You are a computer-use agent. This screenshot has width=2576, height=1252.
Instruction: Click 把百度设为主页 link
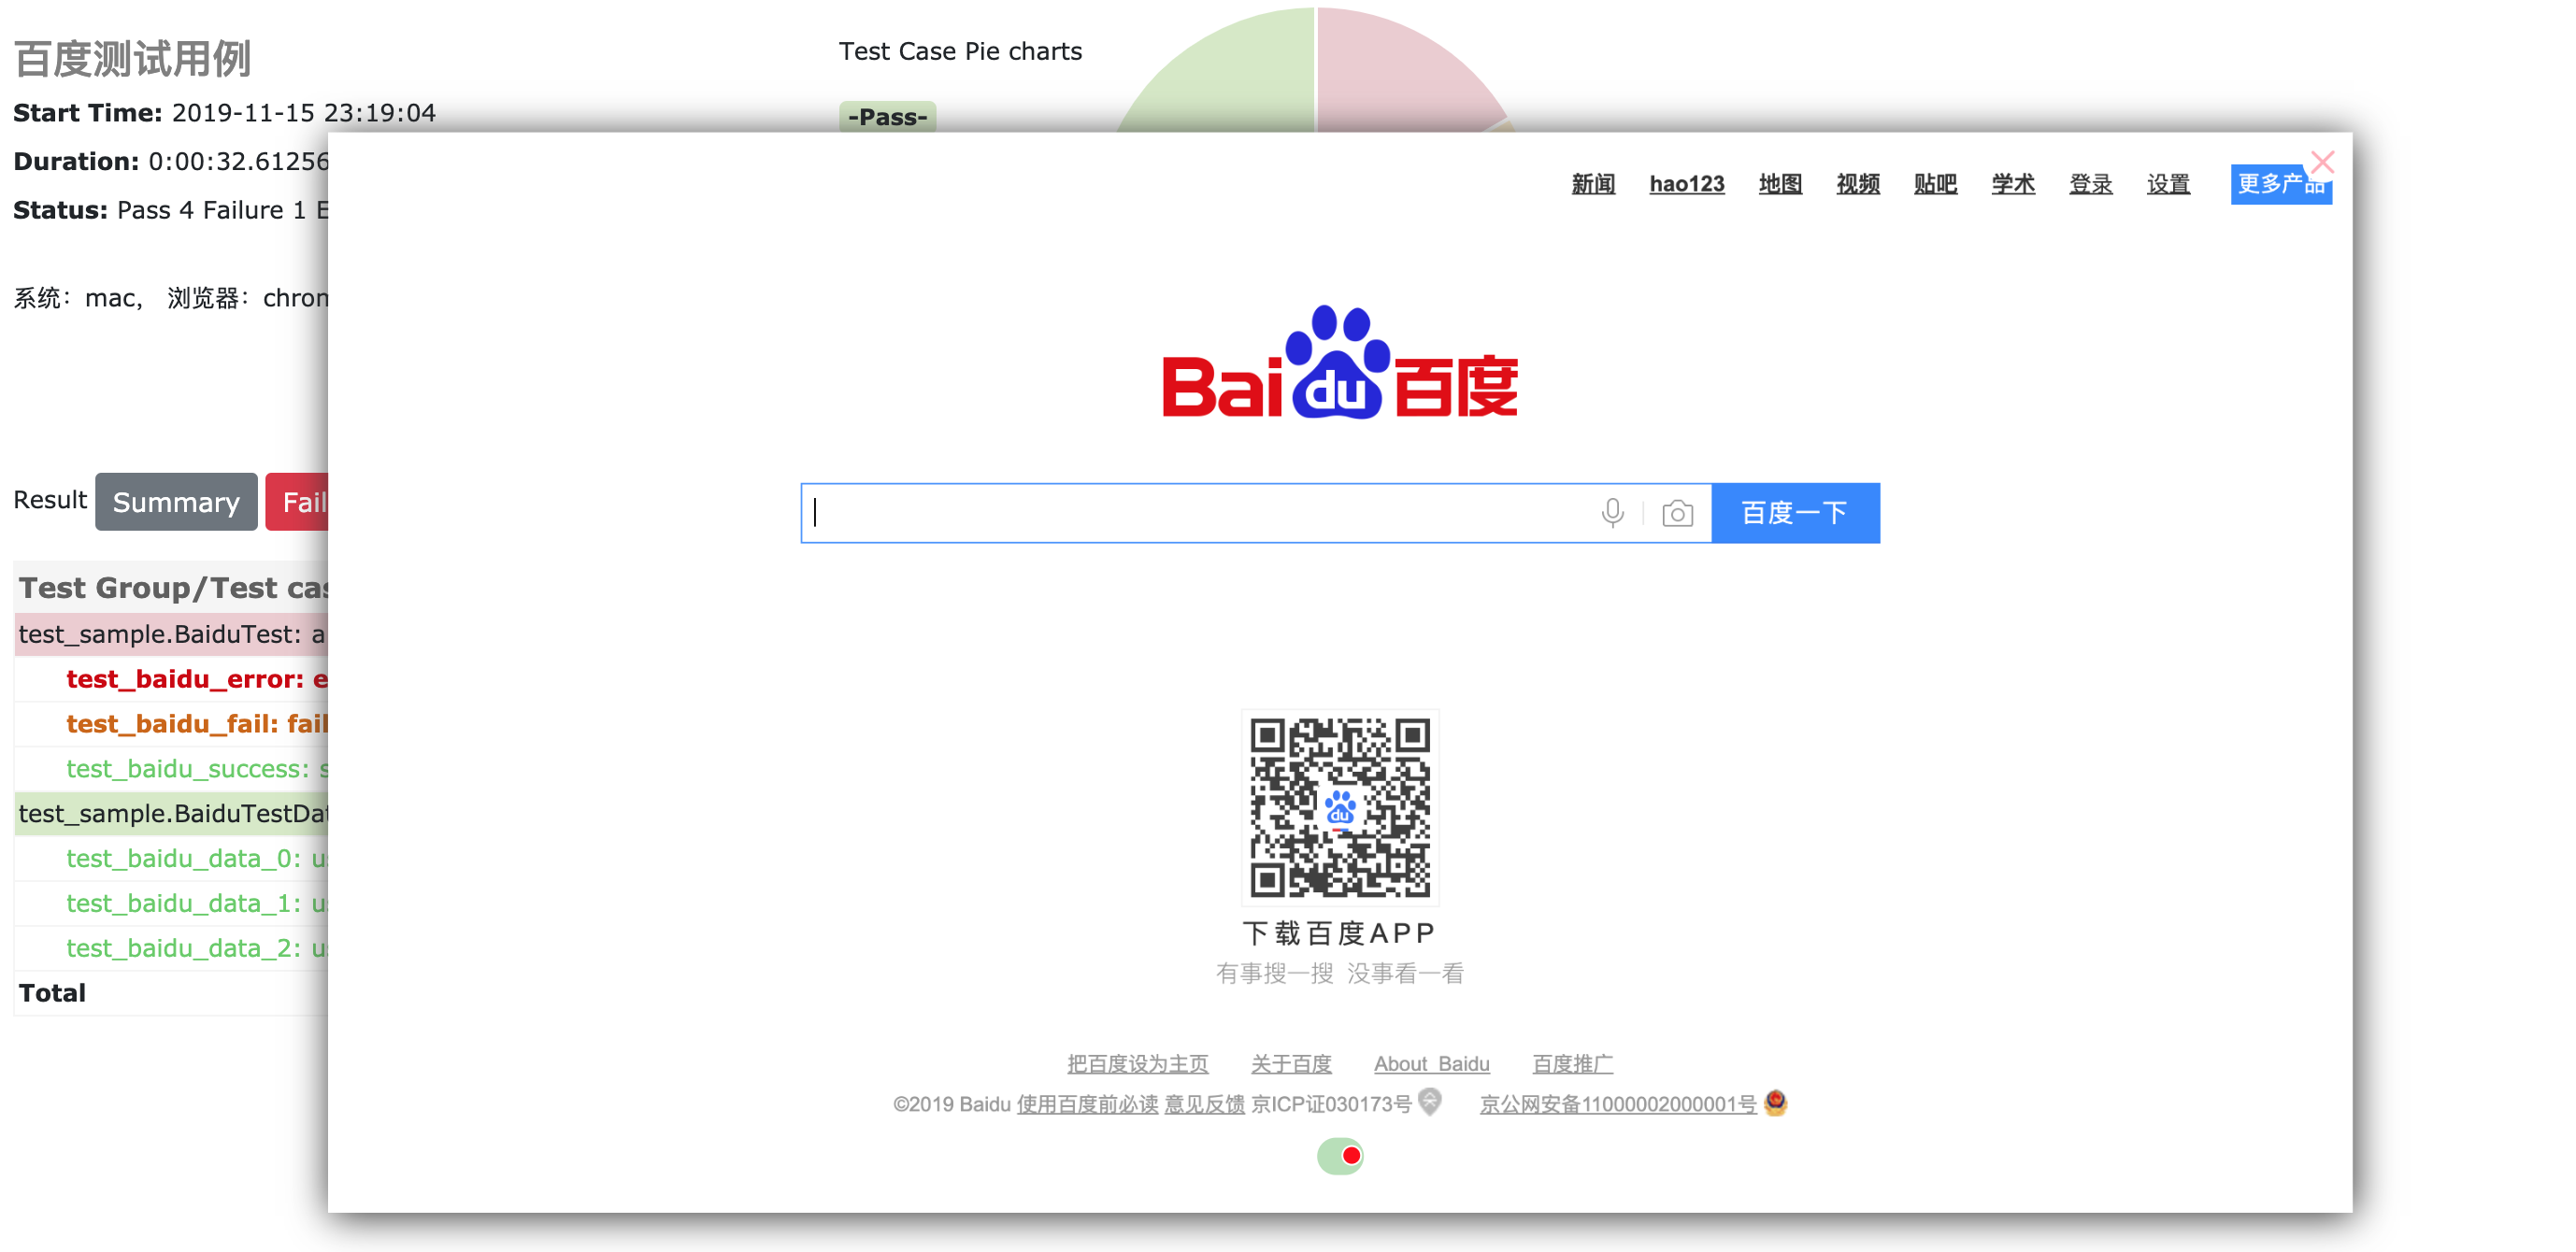click(x=1140, y=1061)
